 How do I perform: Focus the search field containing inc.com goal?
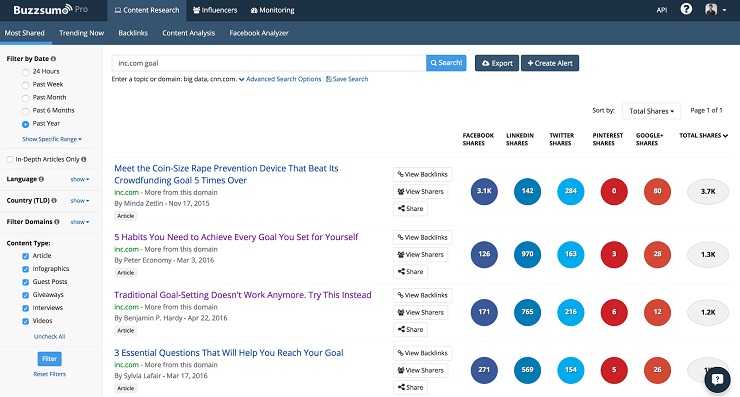click(x=269, y=63)
